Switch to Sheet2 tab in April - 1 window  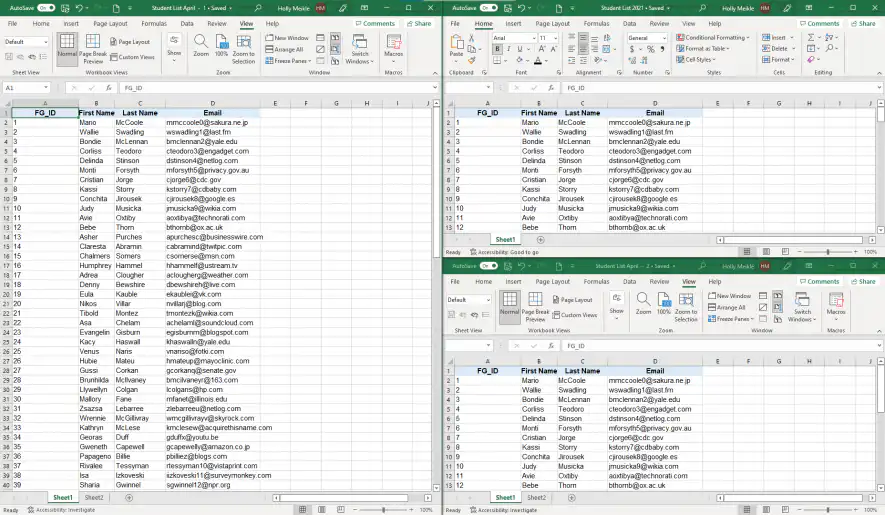tap(94, 497)
